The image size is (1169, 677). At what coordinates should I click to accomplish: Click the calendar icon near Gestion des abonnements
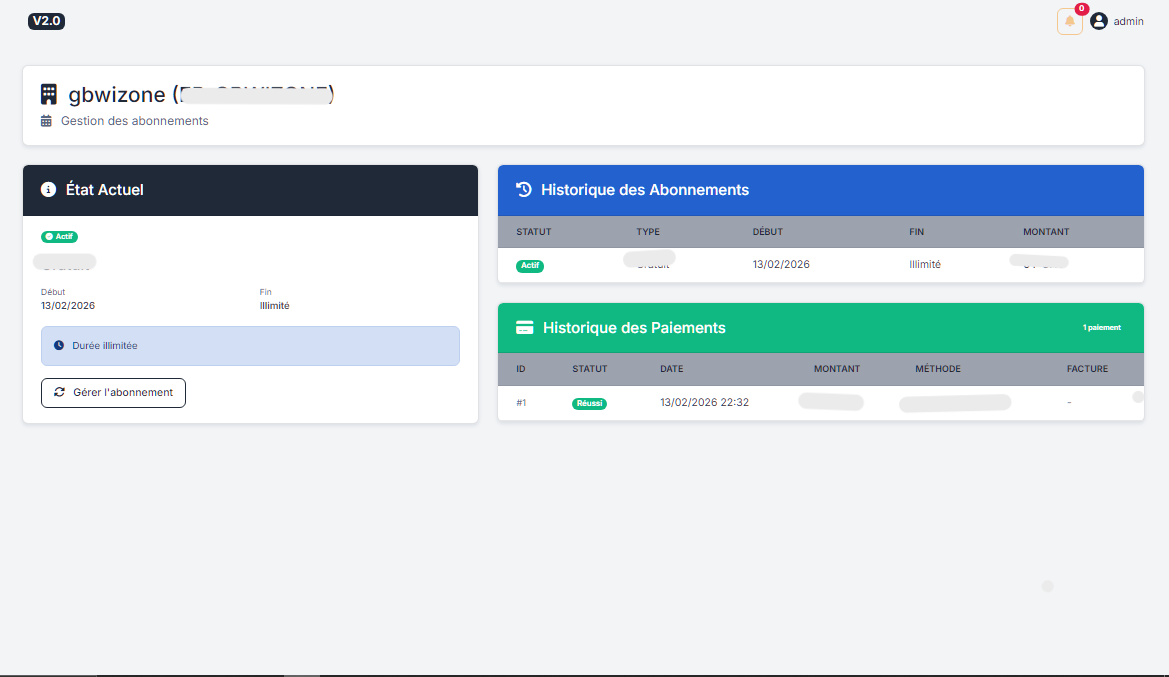click(x=46, y=121)
